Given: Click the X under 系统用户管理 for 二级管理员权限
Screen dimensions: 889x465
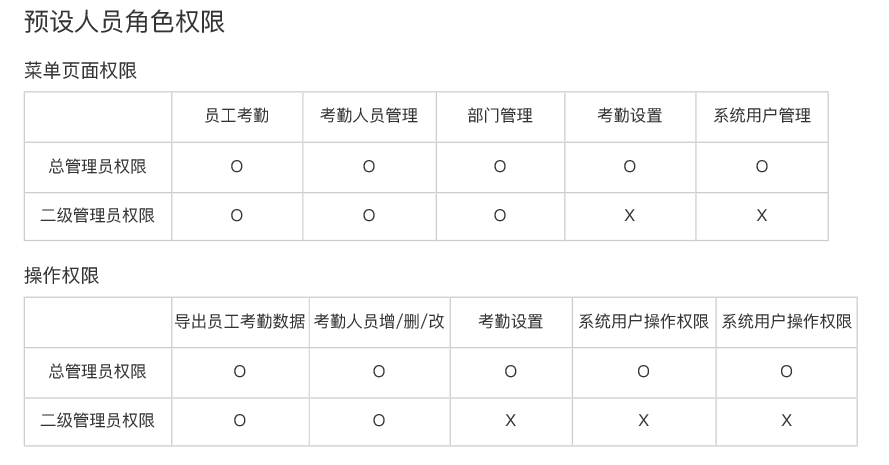Looking at the screenshot, I should click(x=762, y=216).
